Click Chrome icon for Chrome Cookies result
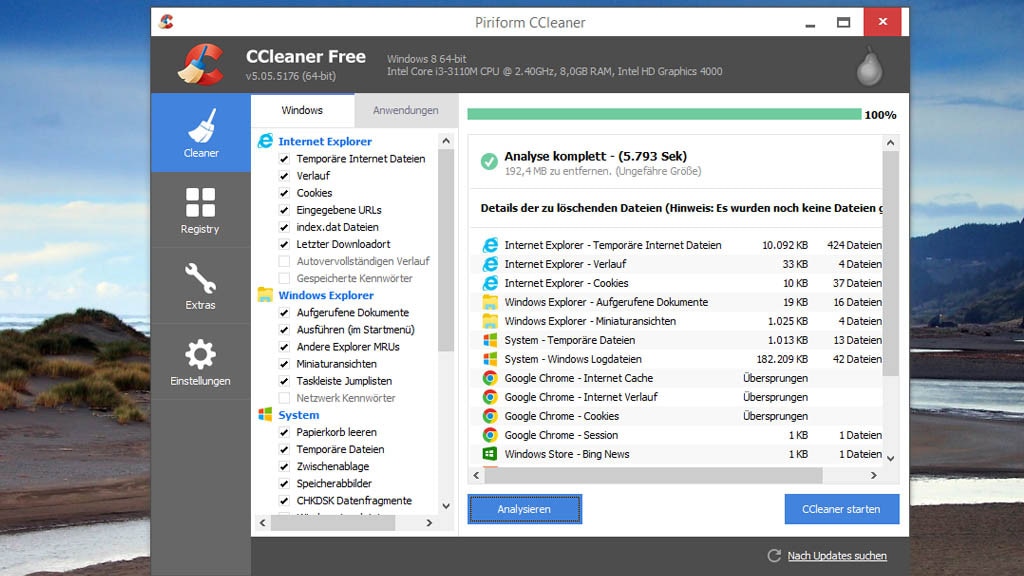Image resolution: width=1024 pixels, height=576 pixels. (490, 415)
